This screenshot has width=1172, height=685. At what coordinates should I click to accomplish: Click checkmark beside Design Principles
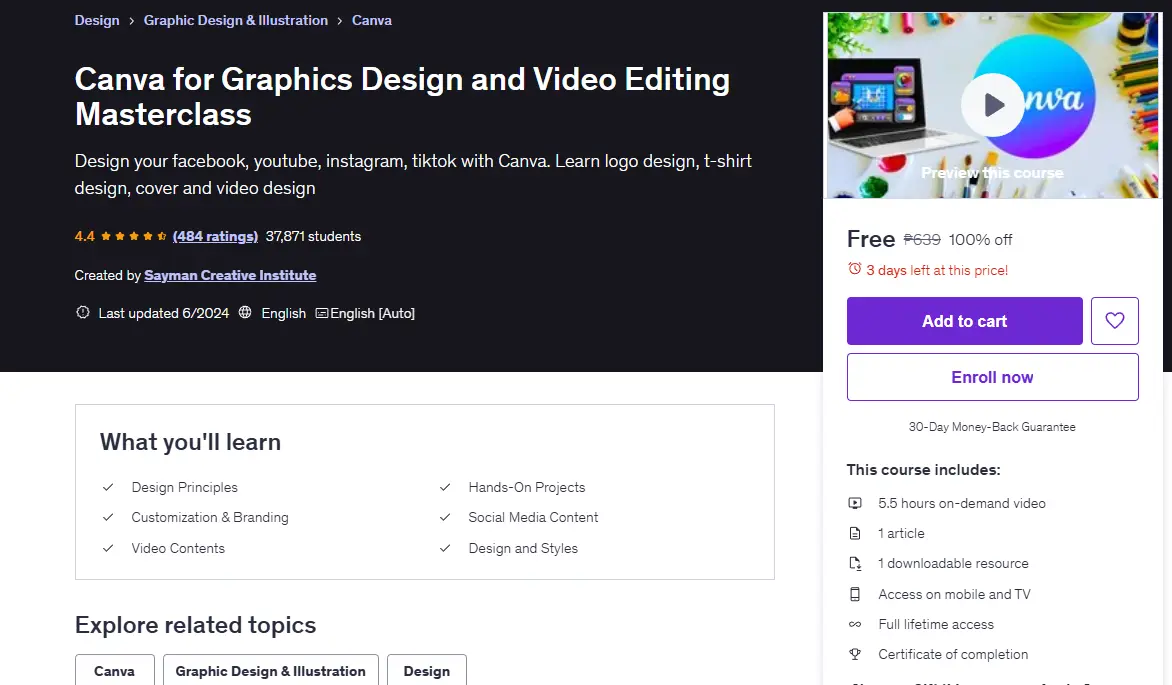coord(108,488)
